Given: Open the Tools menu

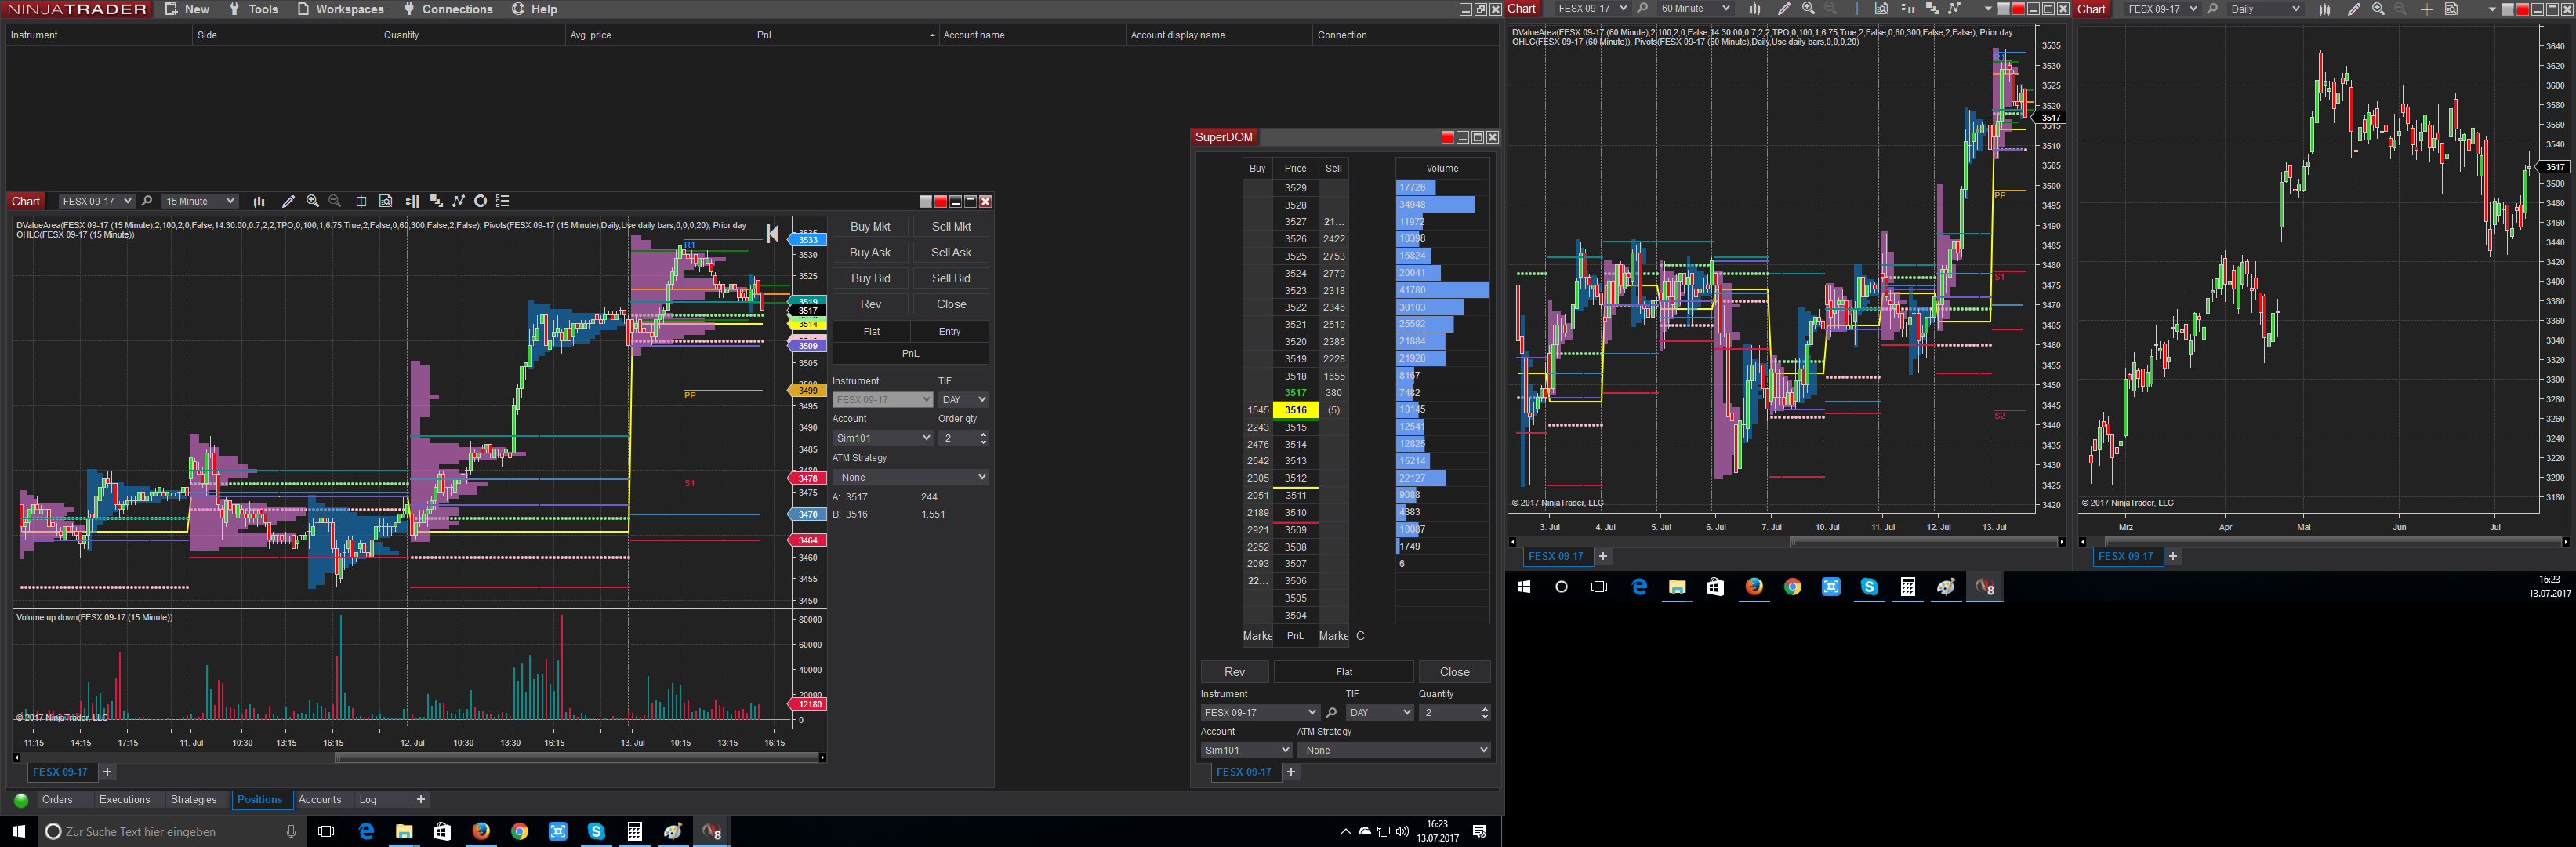Looking at the screenshot, I should coord(253,9).
